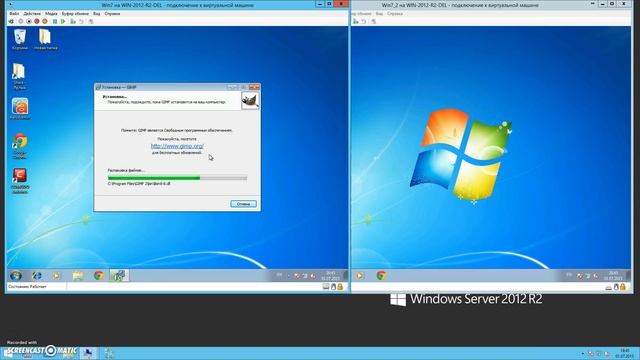Open Справка menu in Win7_2 window
This screenshot has height=360, width=640.
[x=395, y=13]
